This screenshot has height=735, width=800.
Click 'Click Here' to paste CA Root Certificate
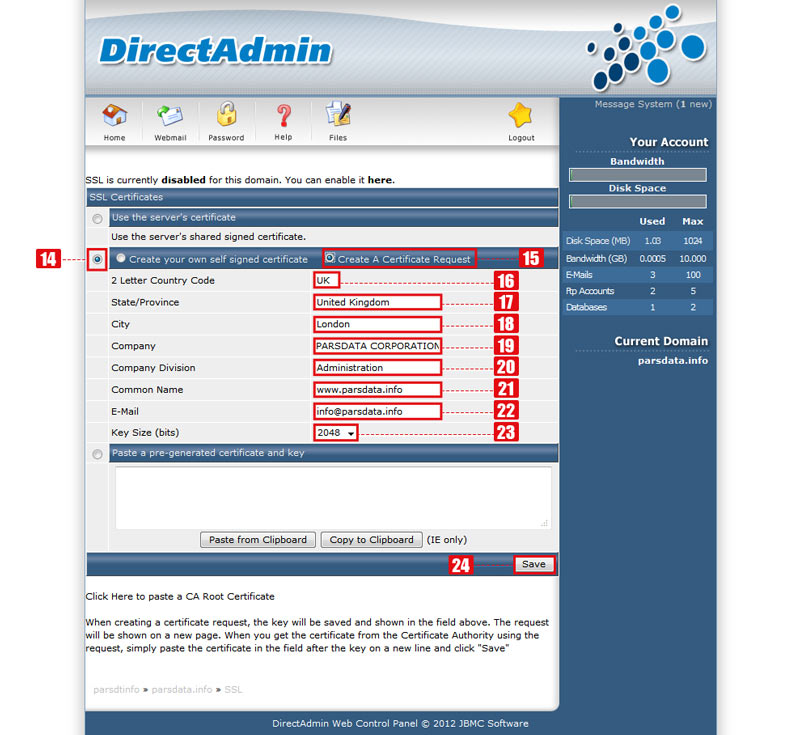(109, 596)
